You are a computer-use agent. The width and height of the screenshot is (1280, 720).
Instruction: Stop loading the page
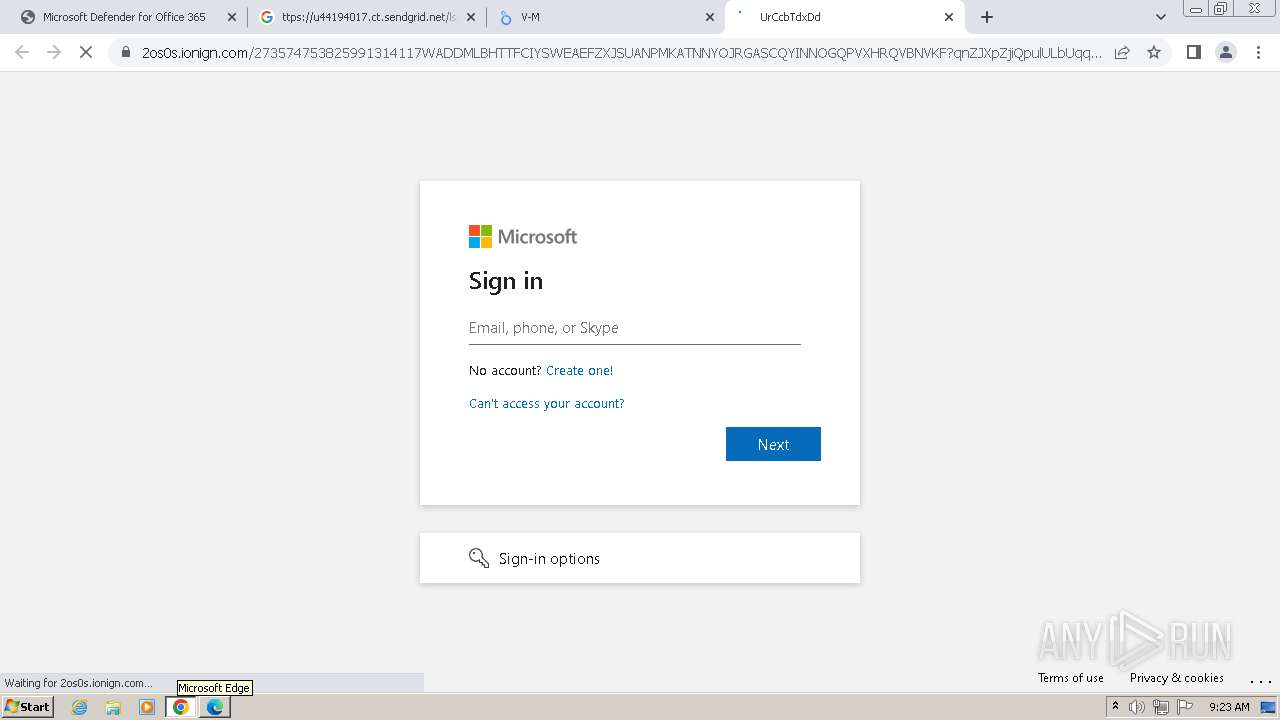point(86,52)
